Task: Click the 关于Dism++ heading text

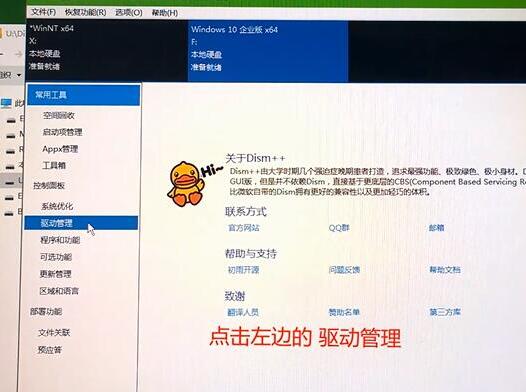Action: click(255, 158)
